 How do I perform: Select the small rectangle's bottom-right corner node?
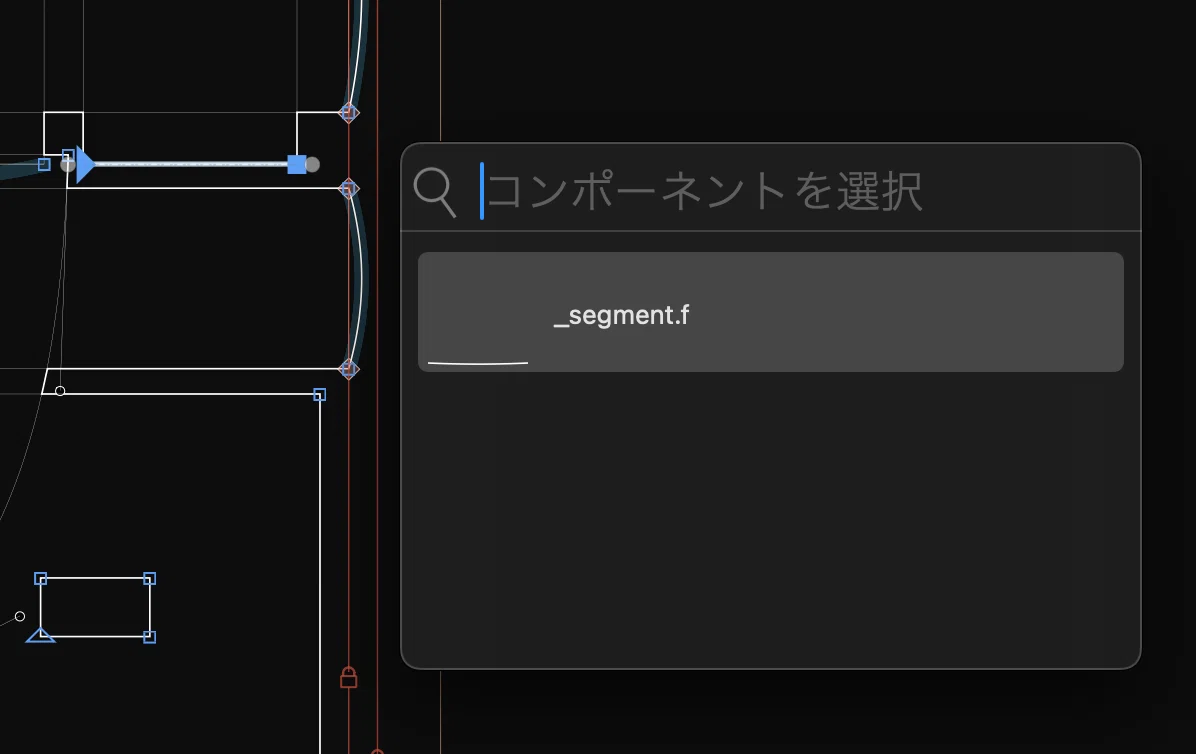(x=150, y=637)
